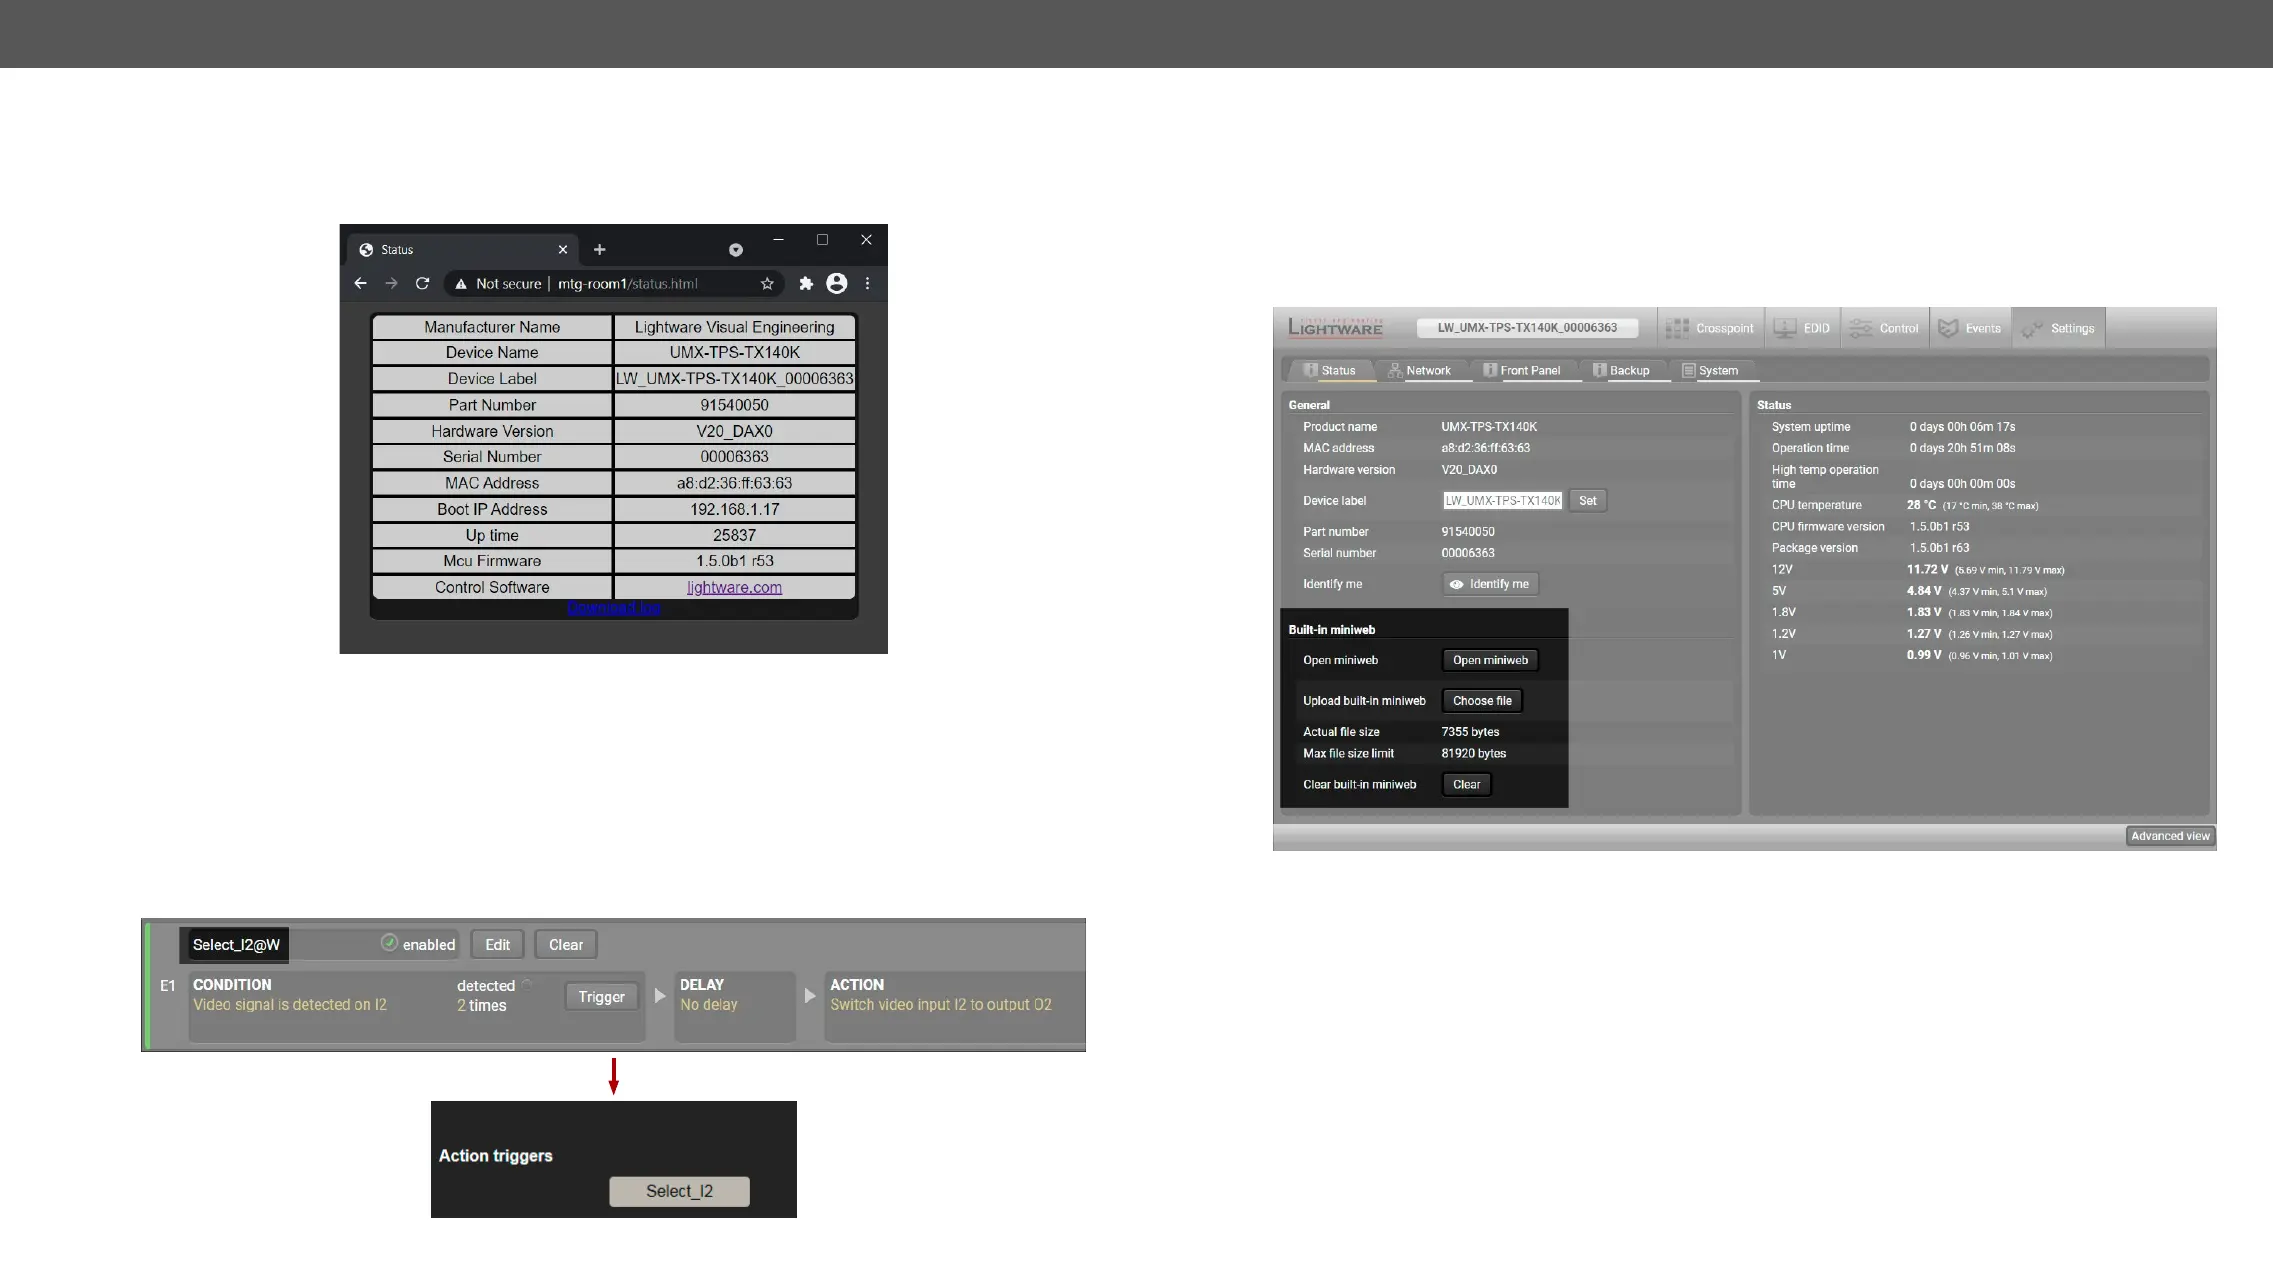2273x1276 pixels.
Task: Open the browser extensions puzzle icon
Action: pyautogui.click(x=806, y=284)
